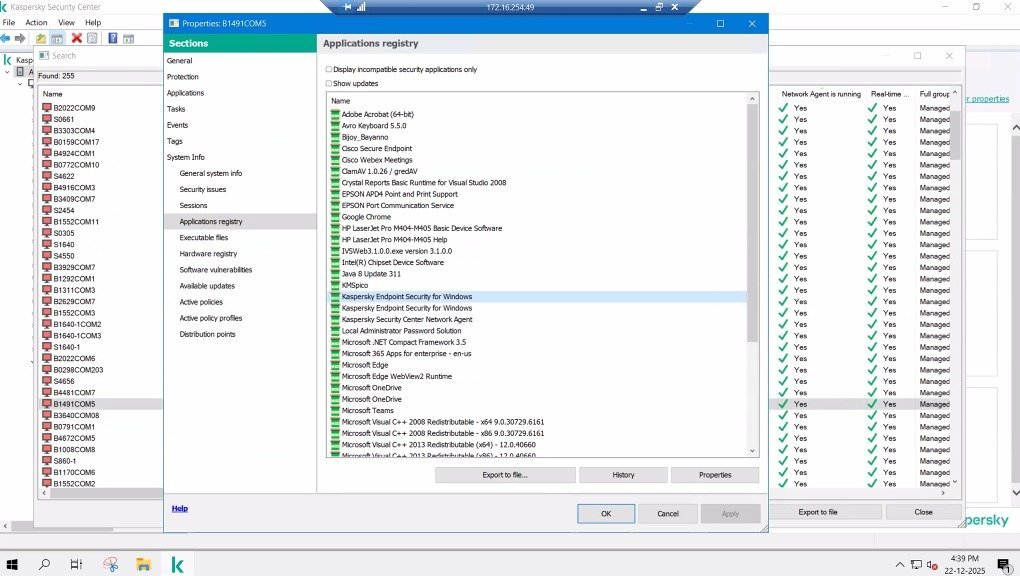The image size is (1020, 576).
Task: Open Executable files subsection
Action: coord(204,238)
